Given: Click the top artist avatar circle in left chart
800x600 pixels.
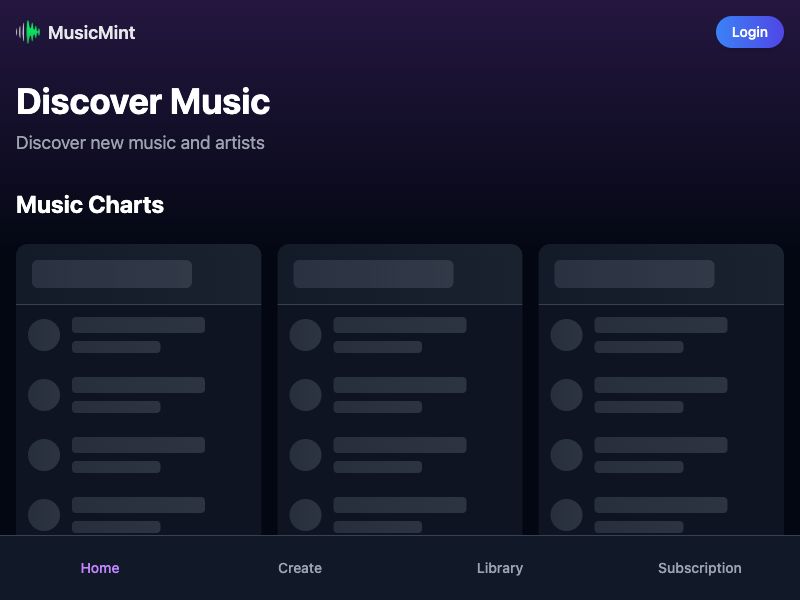Looking at the screenshot, I should point(44,335).
